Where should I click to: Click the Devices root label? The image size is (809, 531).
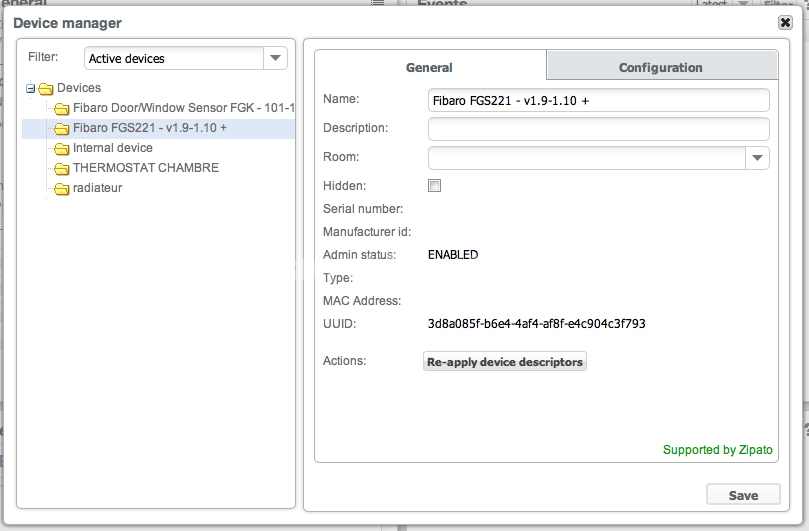point(79,88)
